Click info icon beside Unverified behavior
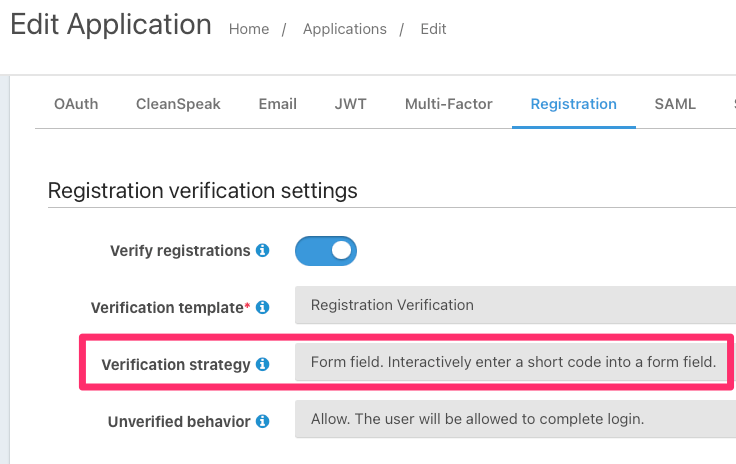Viewport: 736px width, 464px height. click(x=263, y=422)
